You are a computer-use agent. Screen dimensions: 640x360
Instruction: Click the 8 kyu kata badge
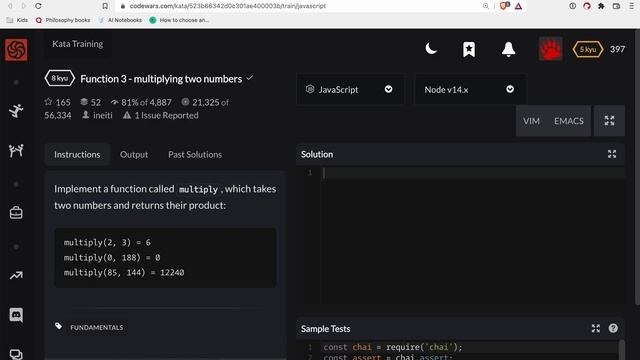click(60, 78)
